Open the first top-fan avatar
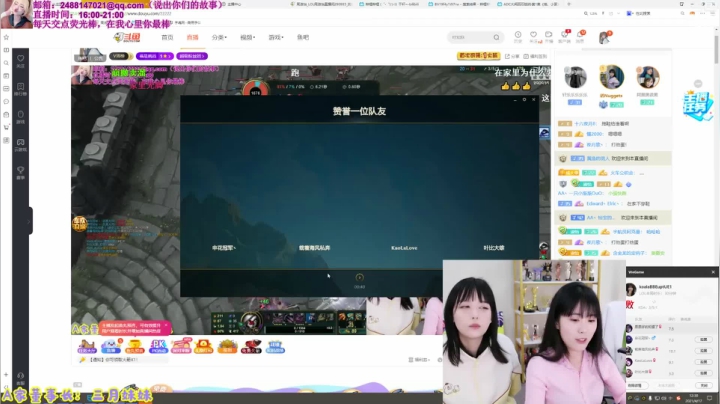Image resolution: width=720 pixels, height=404 pixels. click(x=575, y=77)
